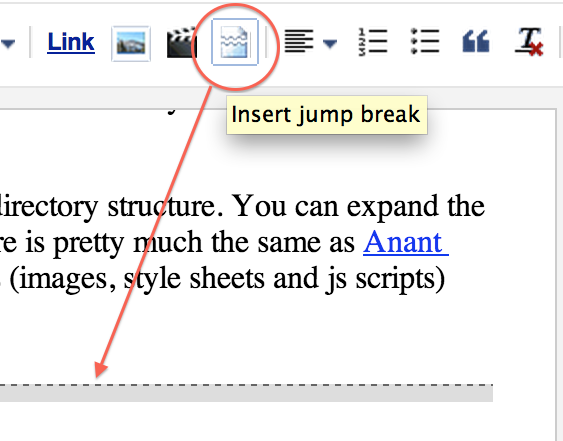Click the Insert jump break icon

(x=235, y=42)
